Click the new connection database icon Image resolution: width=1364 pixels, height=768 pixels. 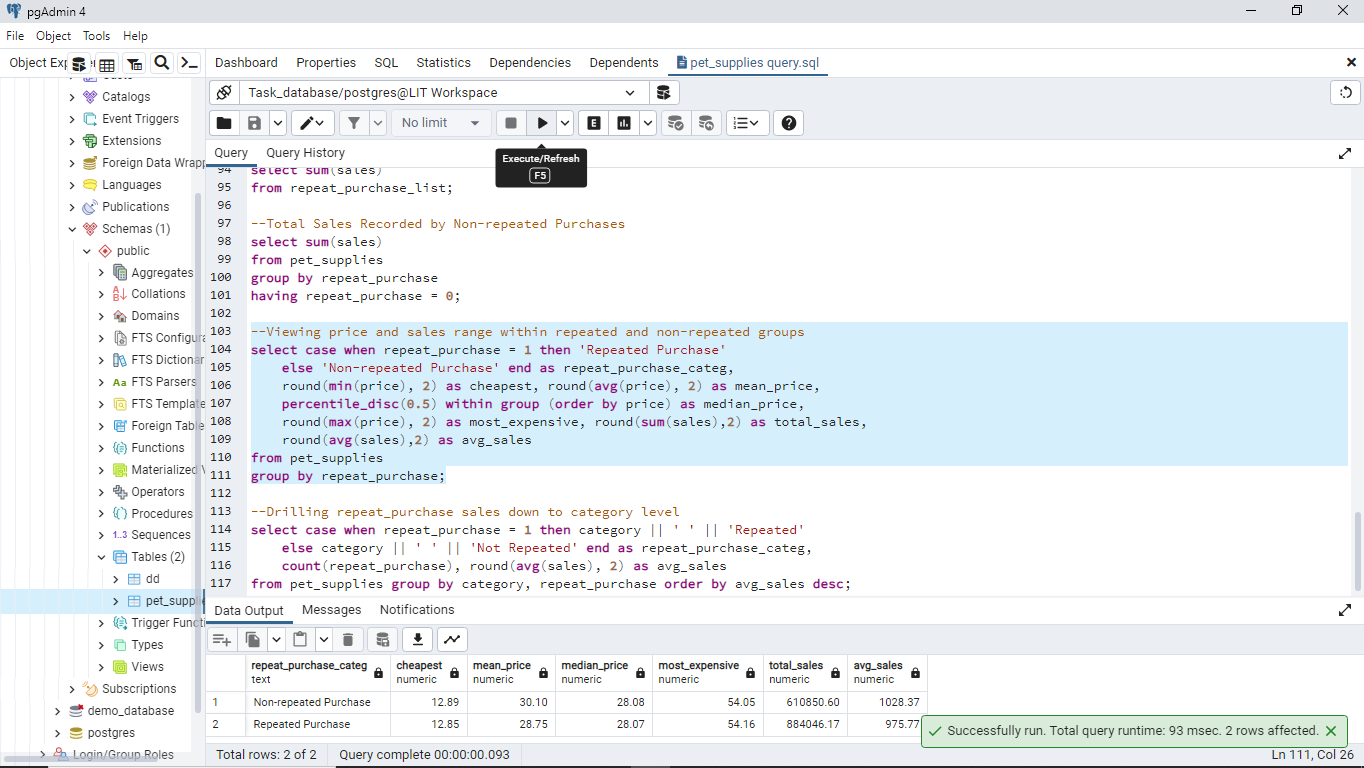click(662, 93)
